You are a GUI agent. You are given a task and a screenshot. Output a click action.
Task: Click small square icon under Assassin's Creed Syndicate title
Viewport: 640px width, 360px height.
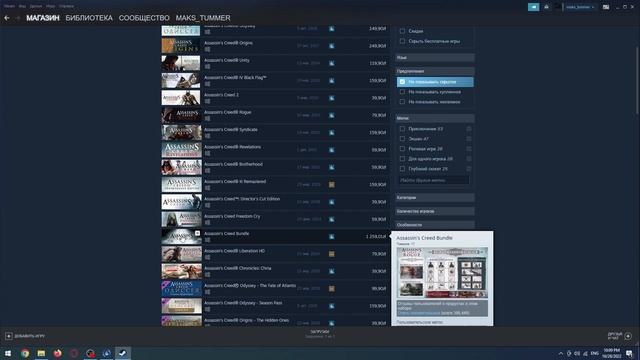pos(207,136)
